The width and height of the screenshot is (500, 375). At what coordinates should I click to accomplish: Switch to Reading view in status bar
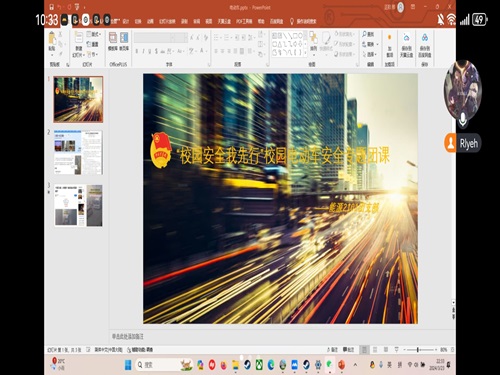(x=386, y=350)
